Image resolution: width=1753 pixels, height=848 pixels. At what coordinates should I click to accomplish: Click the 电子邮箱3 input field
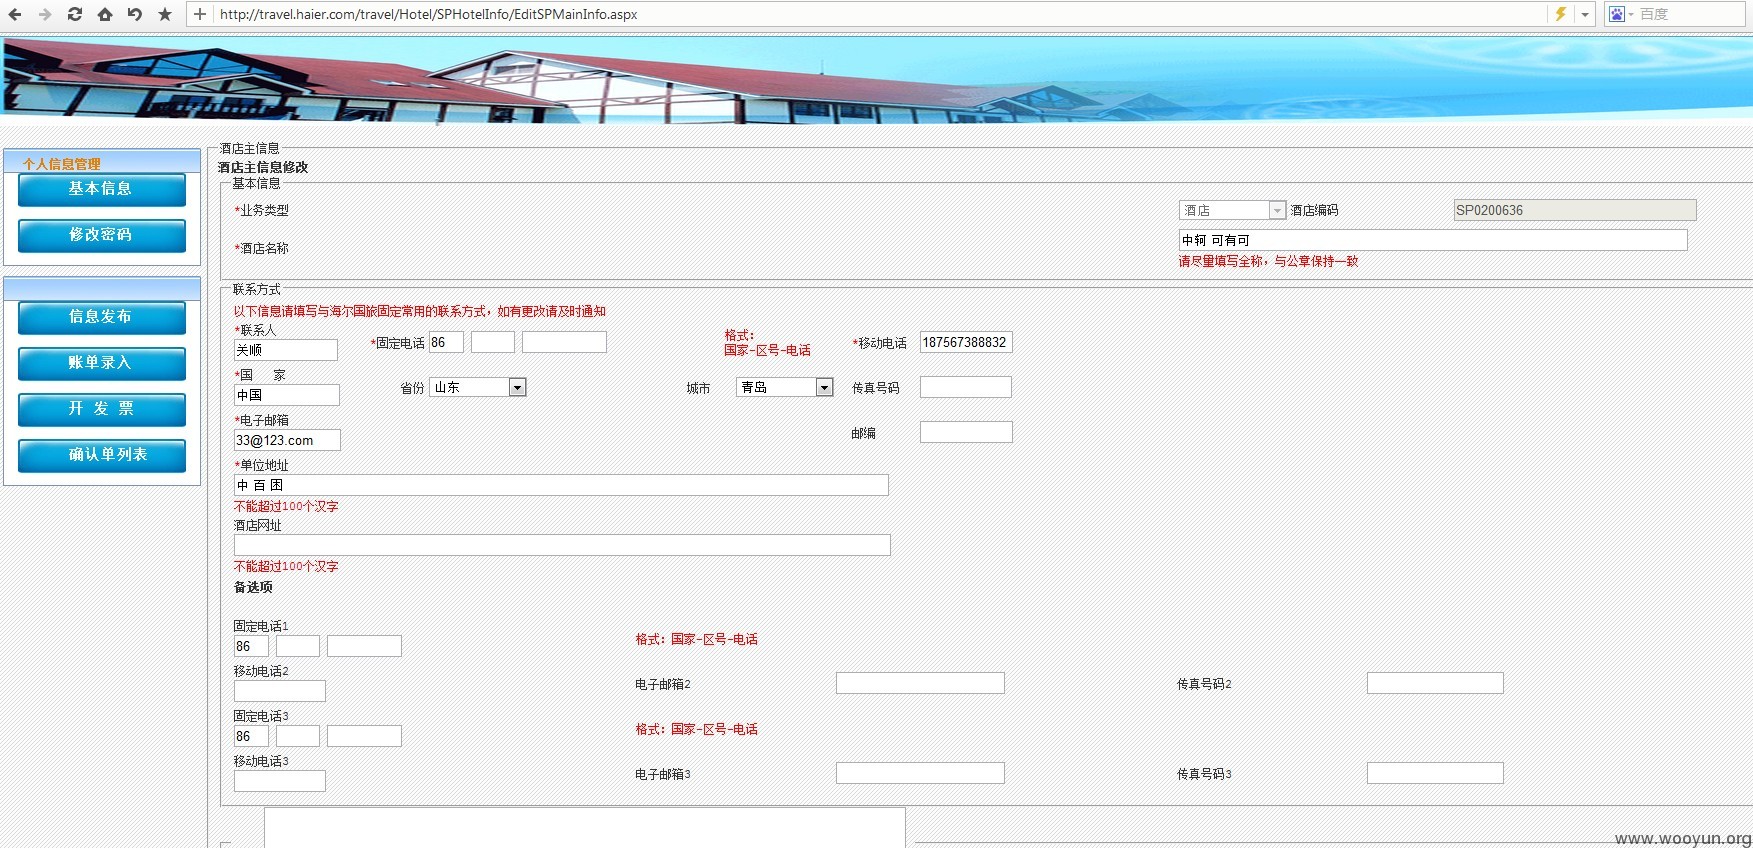pyautogui.click(x=920, y=773)
